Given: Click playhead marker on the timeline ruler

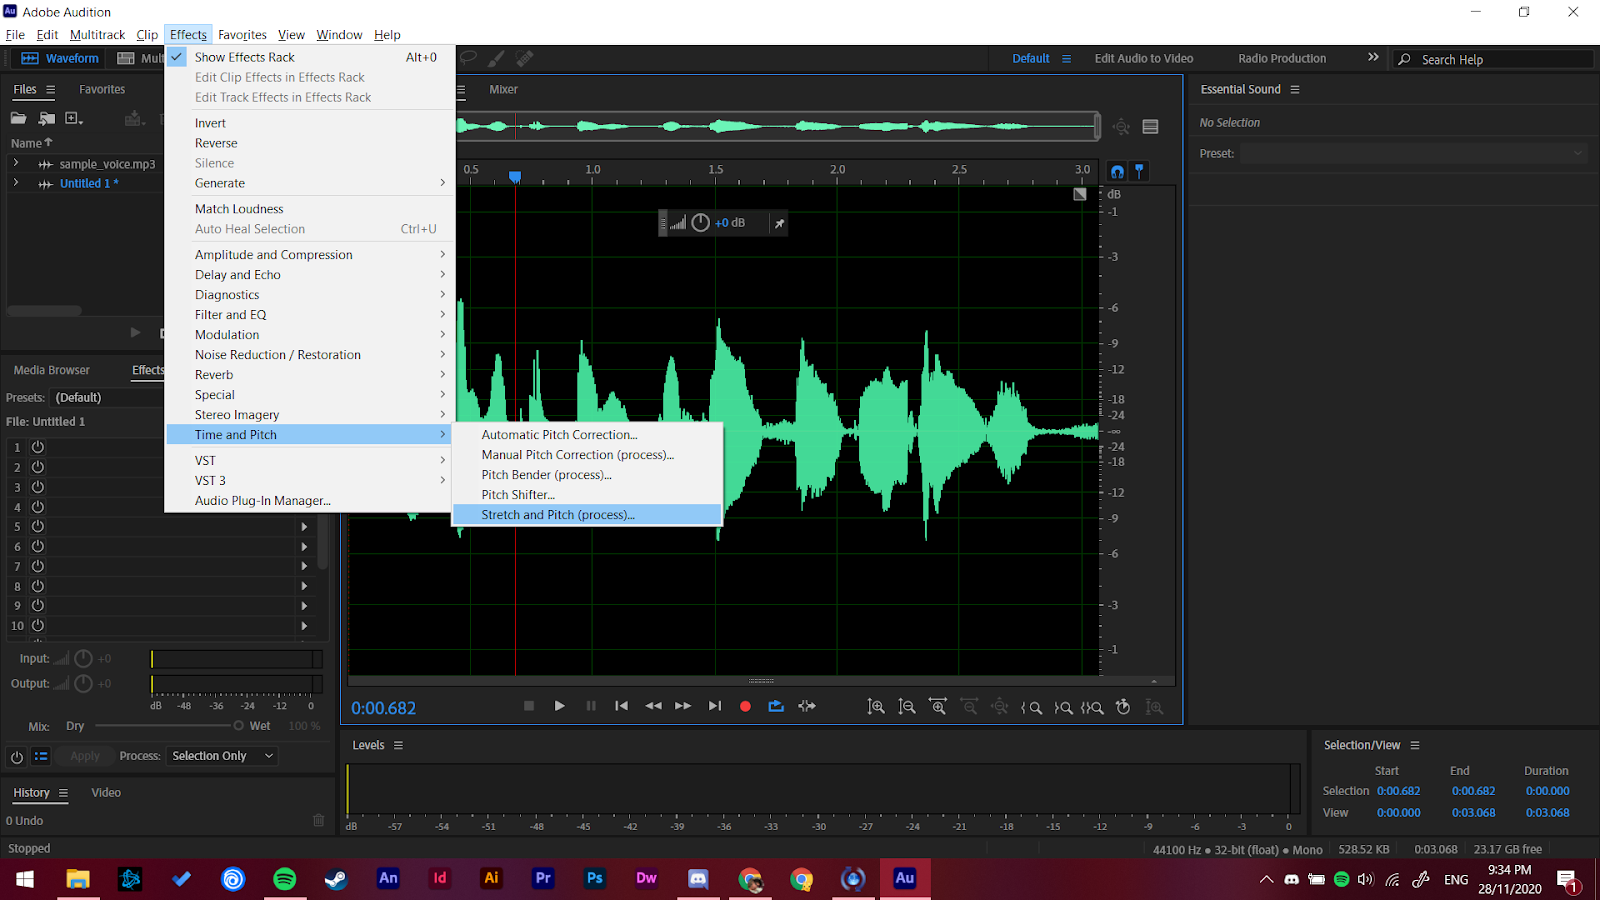Looking at the screenshot, I should (x=515, y=177).
